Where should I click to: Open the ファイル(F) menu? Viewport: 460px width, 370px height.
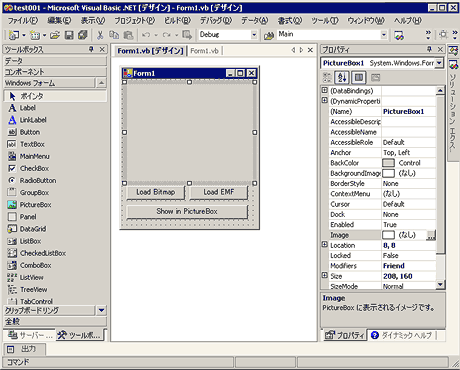(x=23, y=21)
